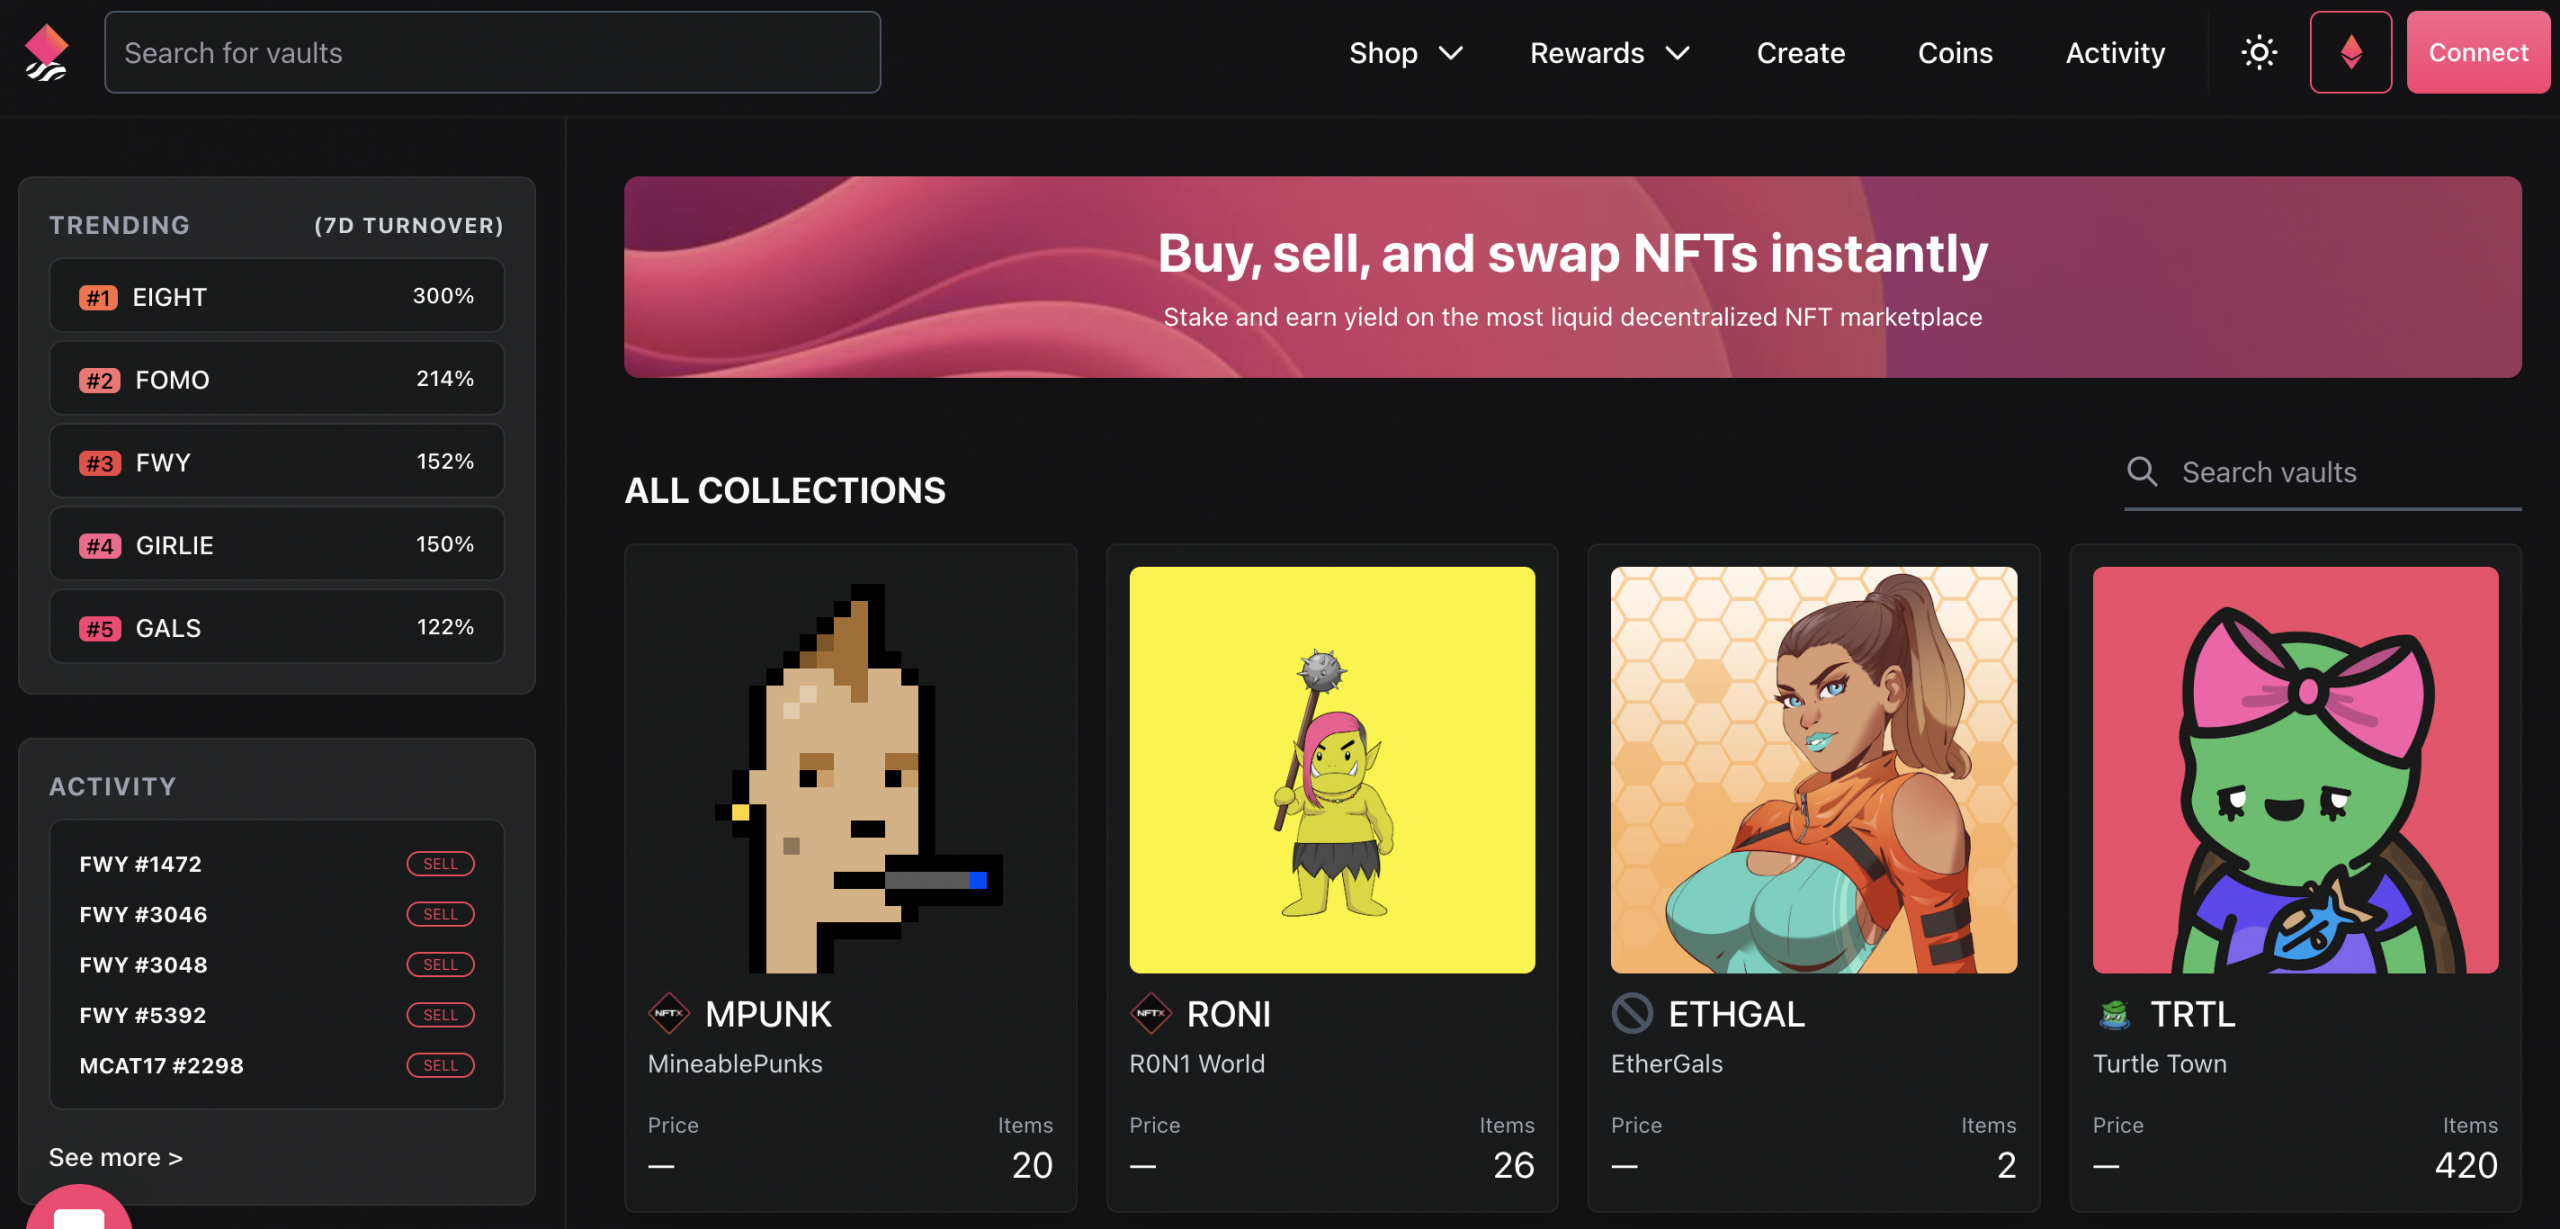
Task: Open the Ethereum network selector button
Action: [2350, 52]
